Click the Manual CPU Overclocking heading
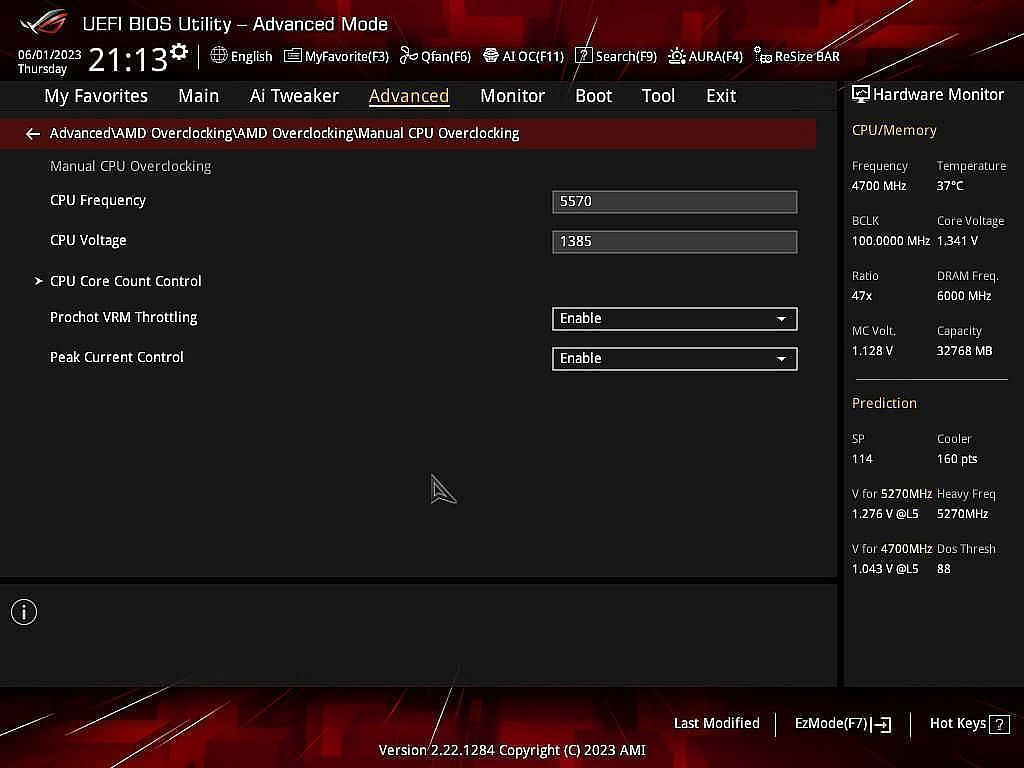 (131, 167)
